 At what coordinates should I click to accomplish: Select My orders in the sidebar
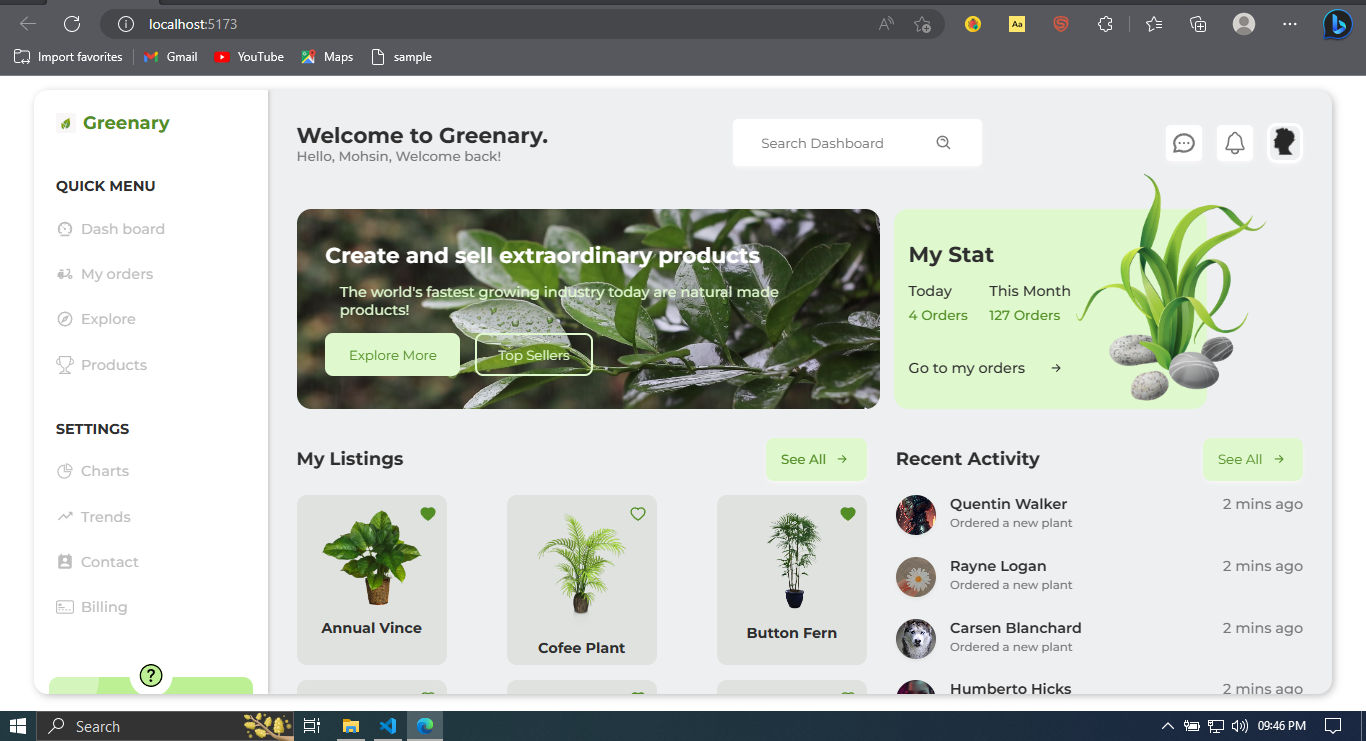click(117, 273)
